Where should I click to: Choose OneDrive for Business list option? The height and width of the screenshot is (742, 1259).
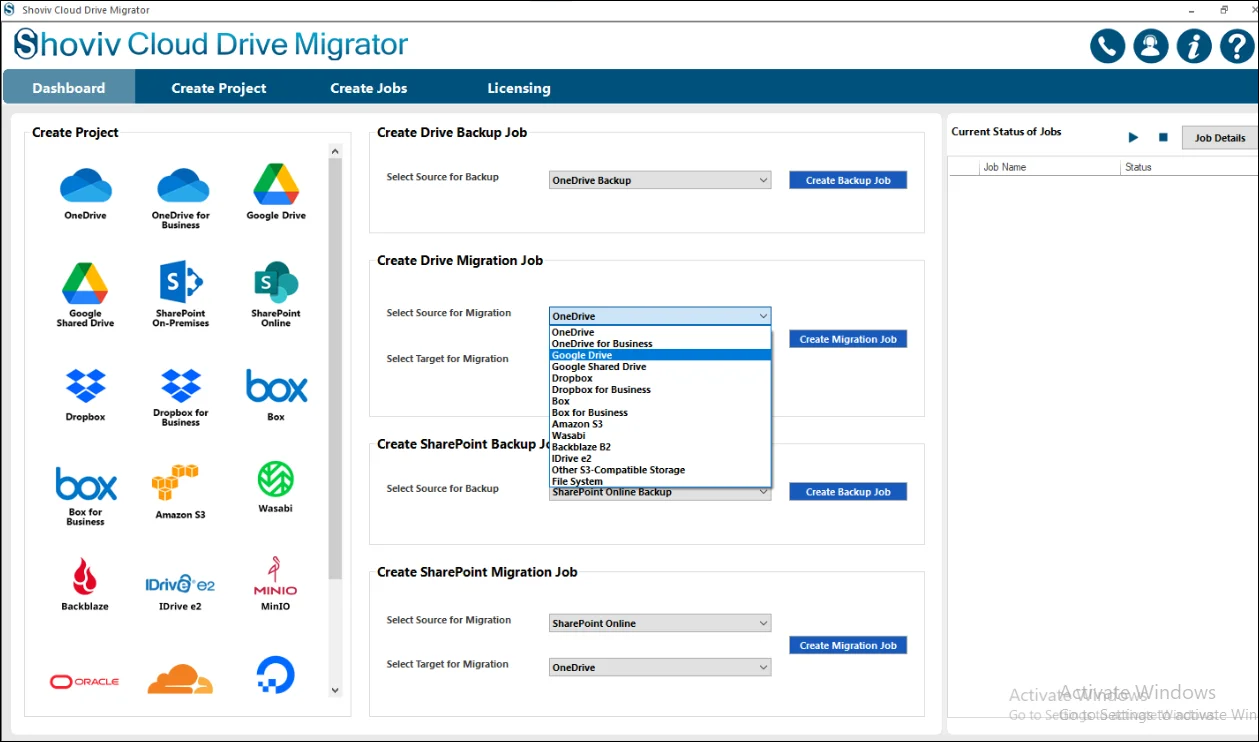660,344
